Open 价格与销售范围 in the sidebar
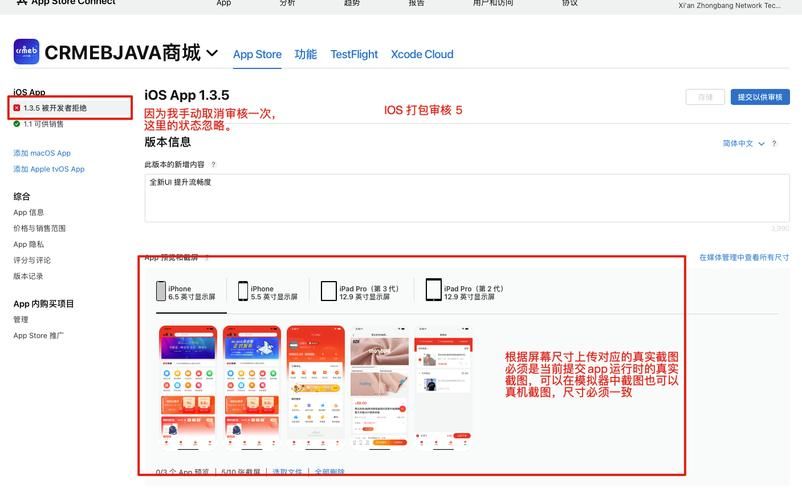Image resolution: width=802 pixels, height=500 pixels. 39,228
